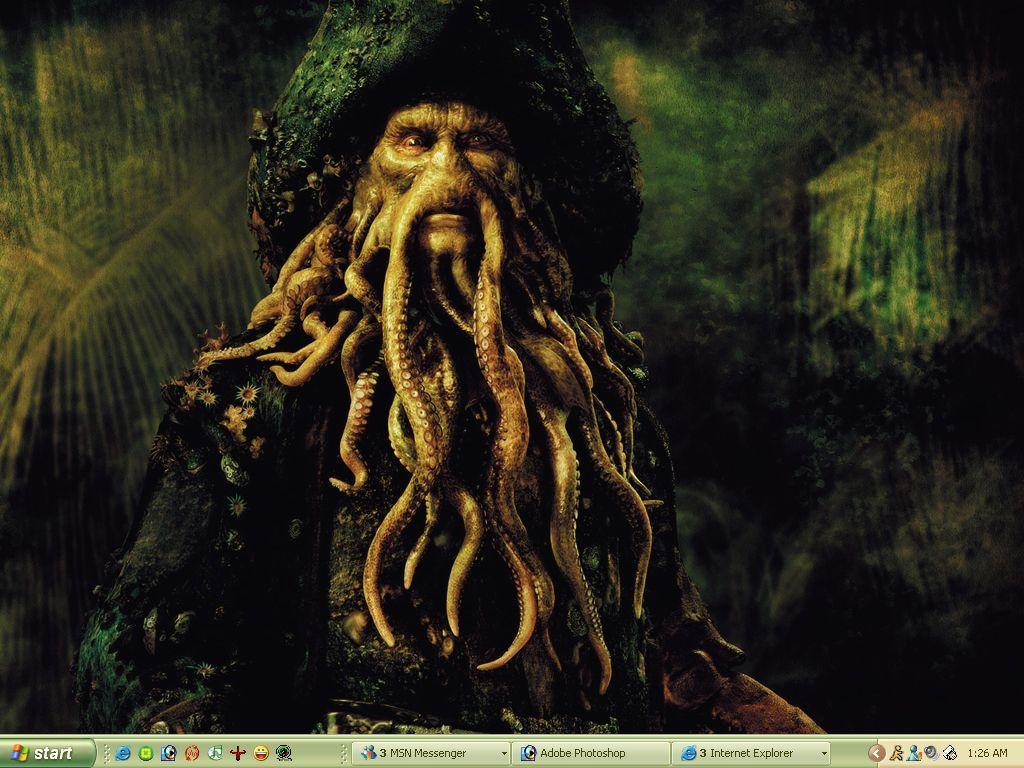The height and width of the screenshot is (768, 1024).
Task: Open the media player icon in Quick Launch
Action: (166, 753)
